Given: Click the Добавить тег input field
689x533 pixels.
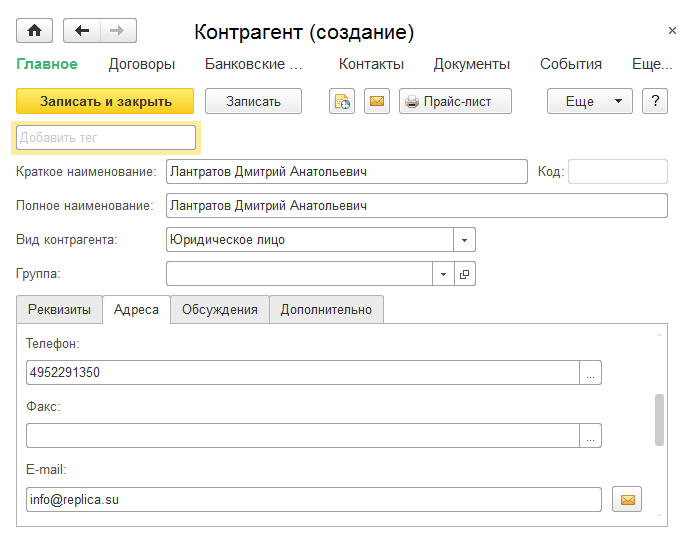Looking at the screenshot, I should (106, 137).
